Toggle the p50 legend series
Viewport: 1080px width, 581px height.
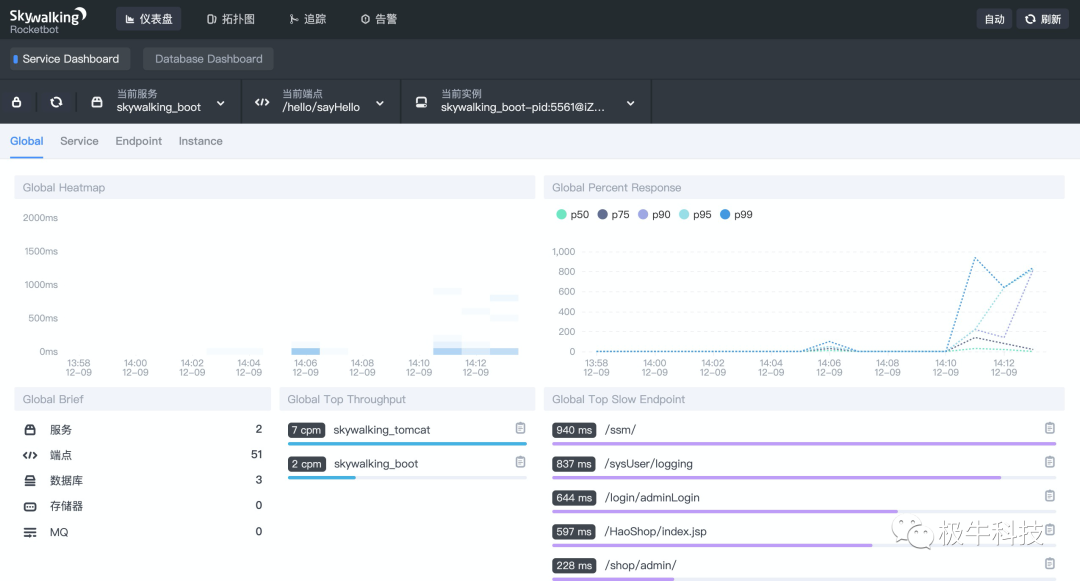[572, 214]
